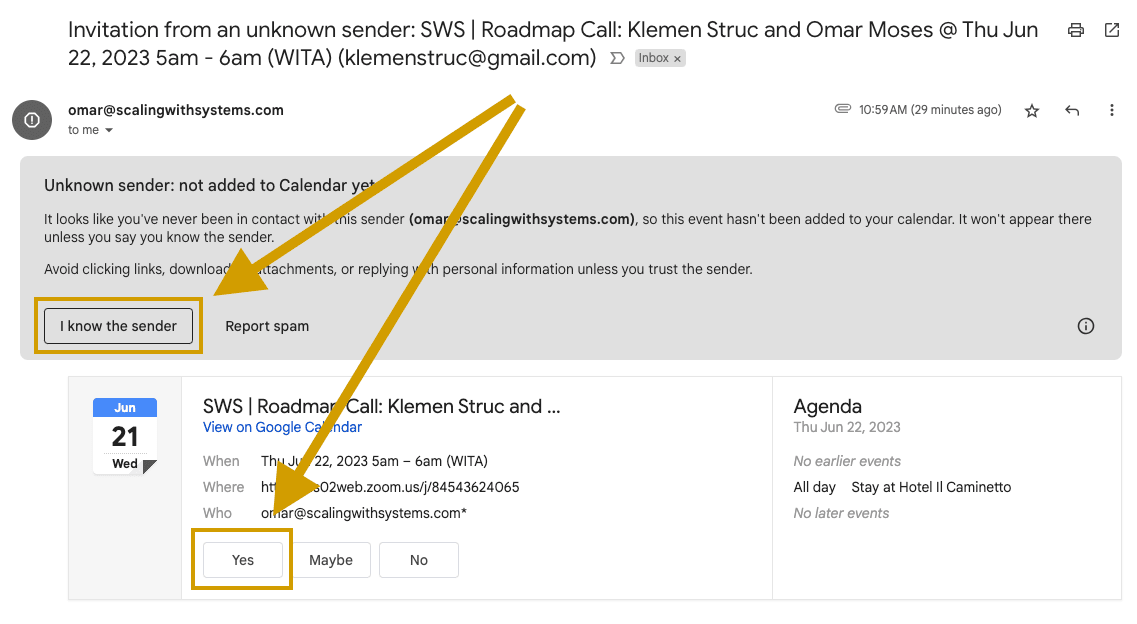The image size is (1137, 624).
Task: Expand the "to me" recipient details
Action: point(109,131)
